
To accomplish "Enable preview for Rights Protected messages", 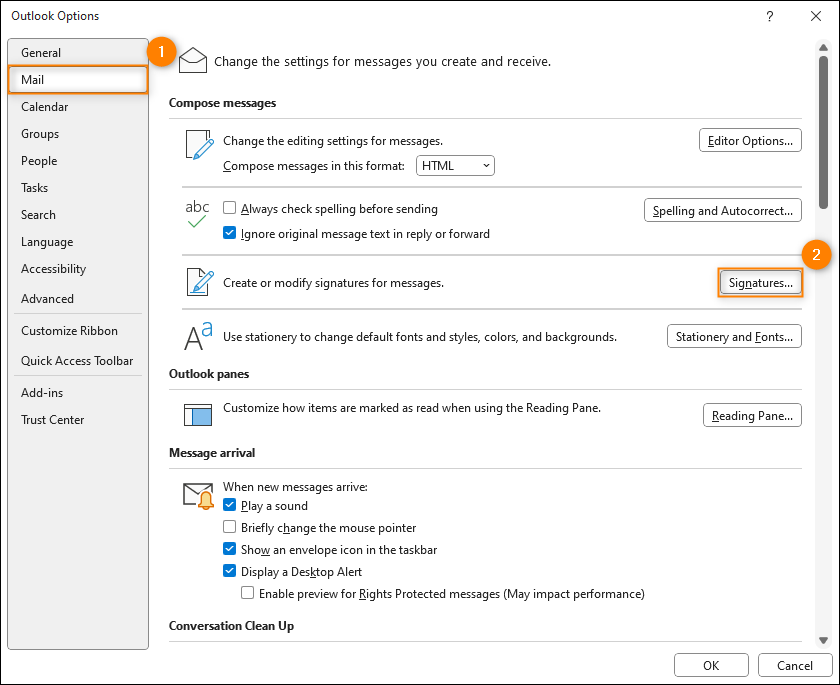I will (248, 593).
